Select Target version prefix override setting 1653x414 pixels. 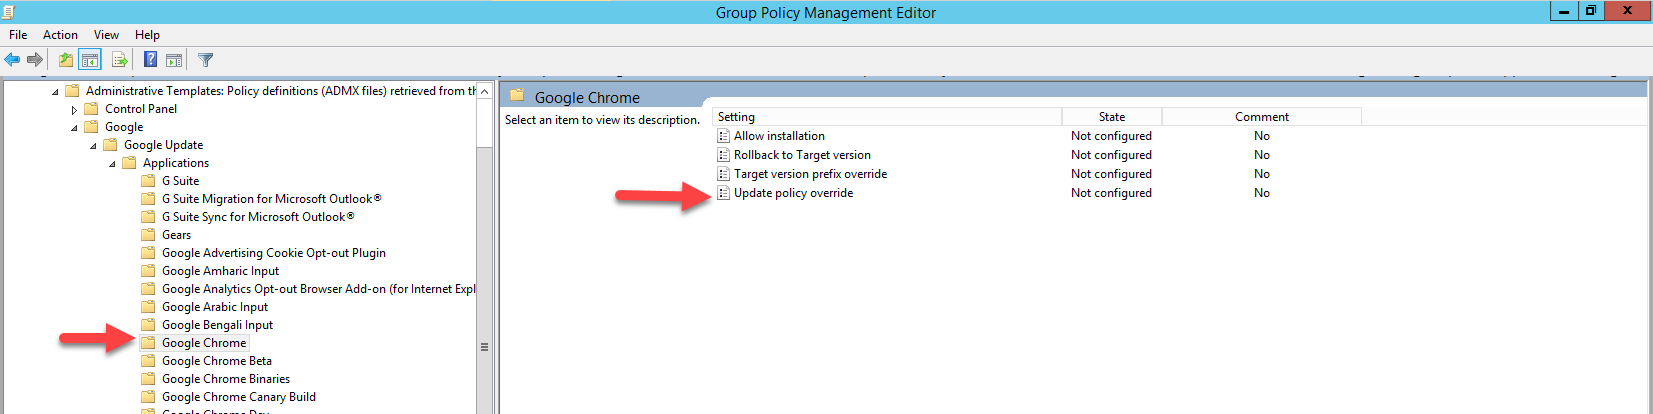click(x=810, y=174)
